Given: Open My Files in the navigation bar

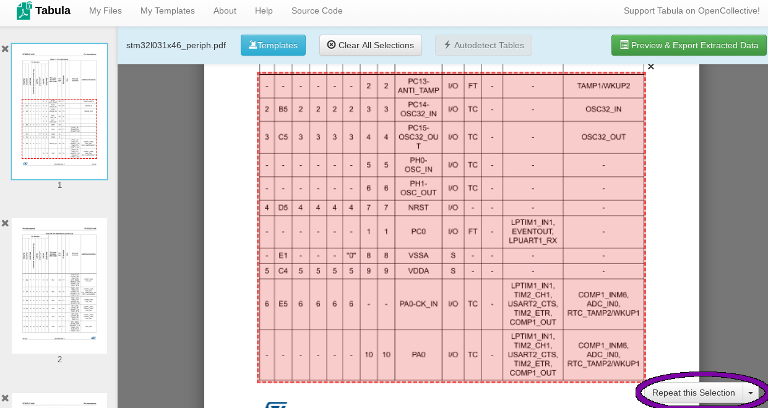Looking at the screenshot, I should [105, 11].
